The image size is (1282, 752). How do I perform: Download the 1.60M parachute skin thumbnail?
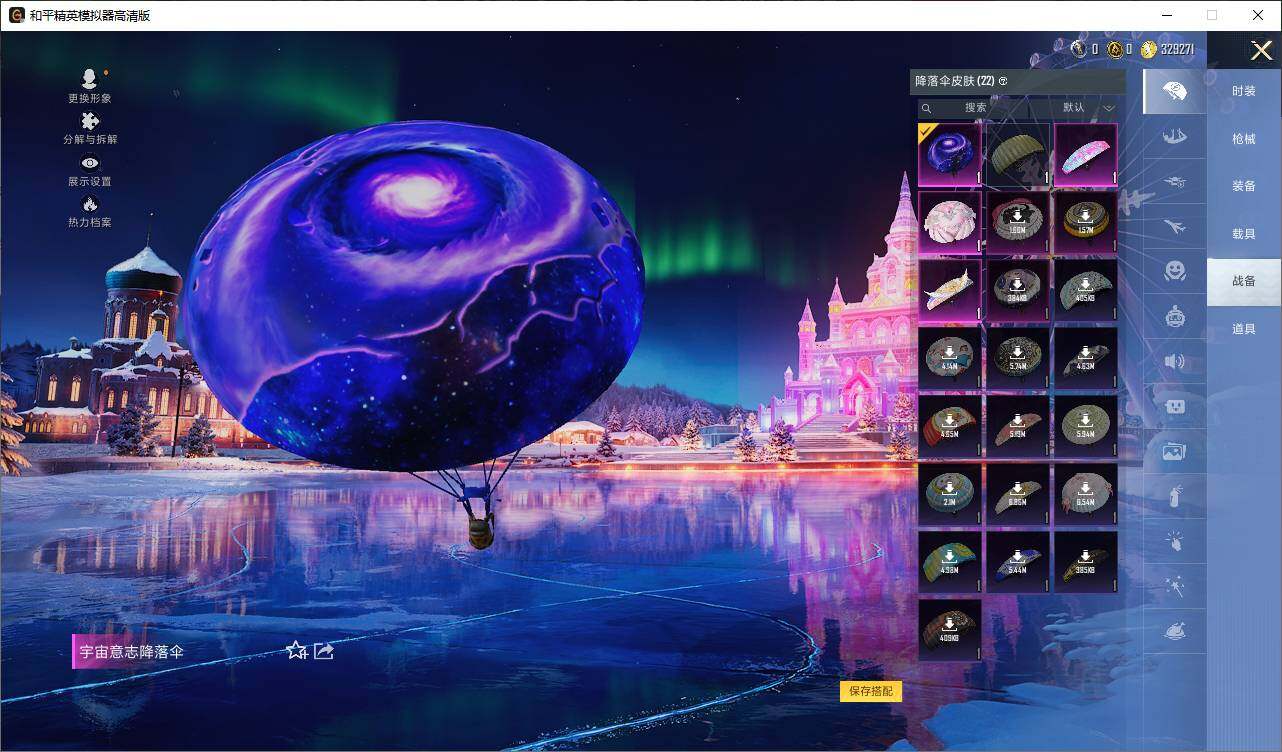click(x=1017, y=222)
